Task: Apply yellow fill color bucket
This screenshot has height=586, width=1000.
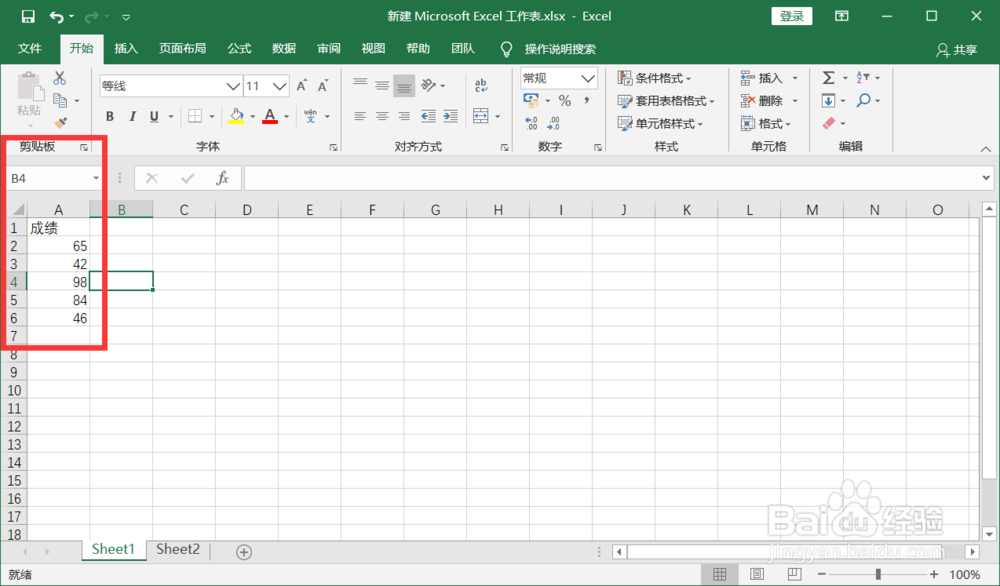Action: pyautogui.click(x=237, y=116)
